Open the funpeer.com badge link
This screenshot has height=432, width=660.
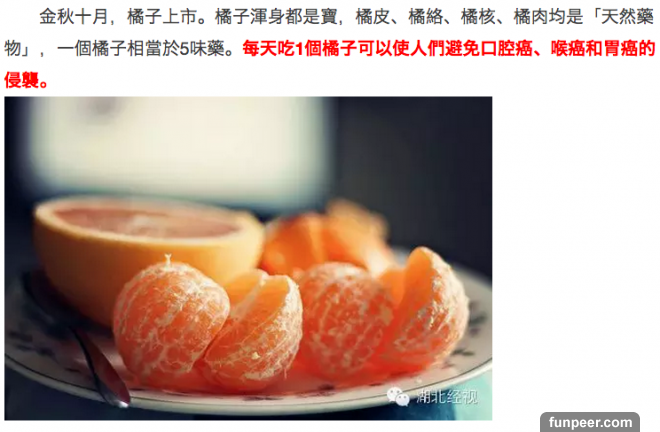(590, 422)
